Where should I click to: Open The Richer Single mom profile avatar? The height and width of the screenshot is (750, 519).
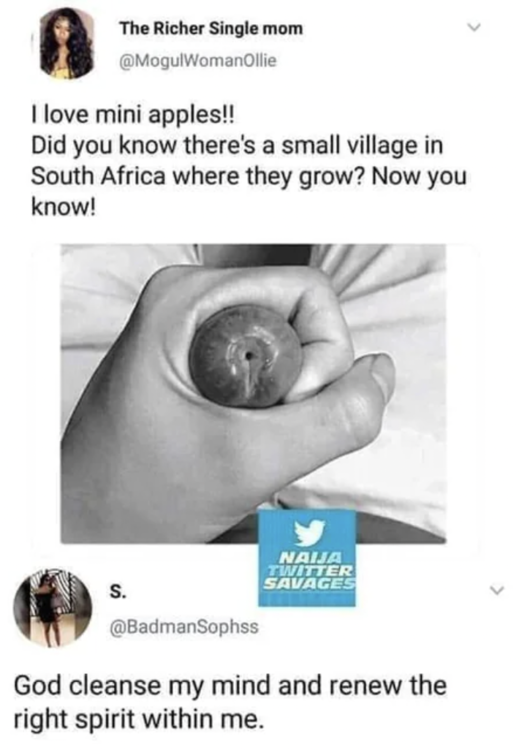coord(66,44)
